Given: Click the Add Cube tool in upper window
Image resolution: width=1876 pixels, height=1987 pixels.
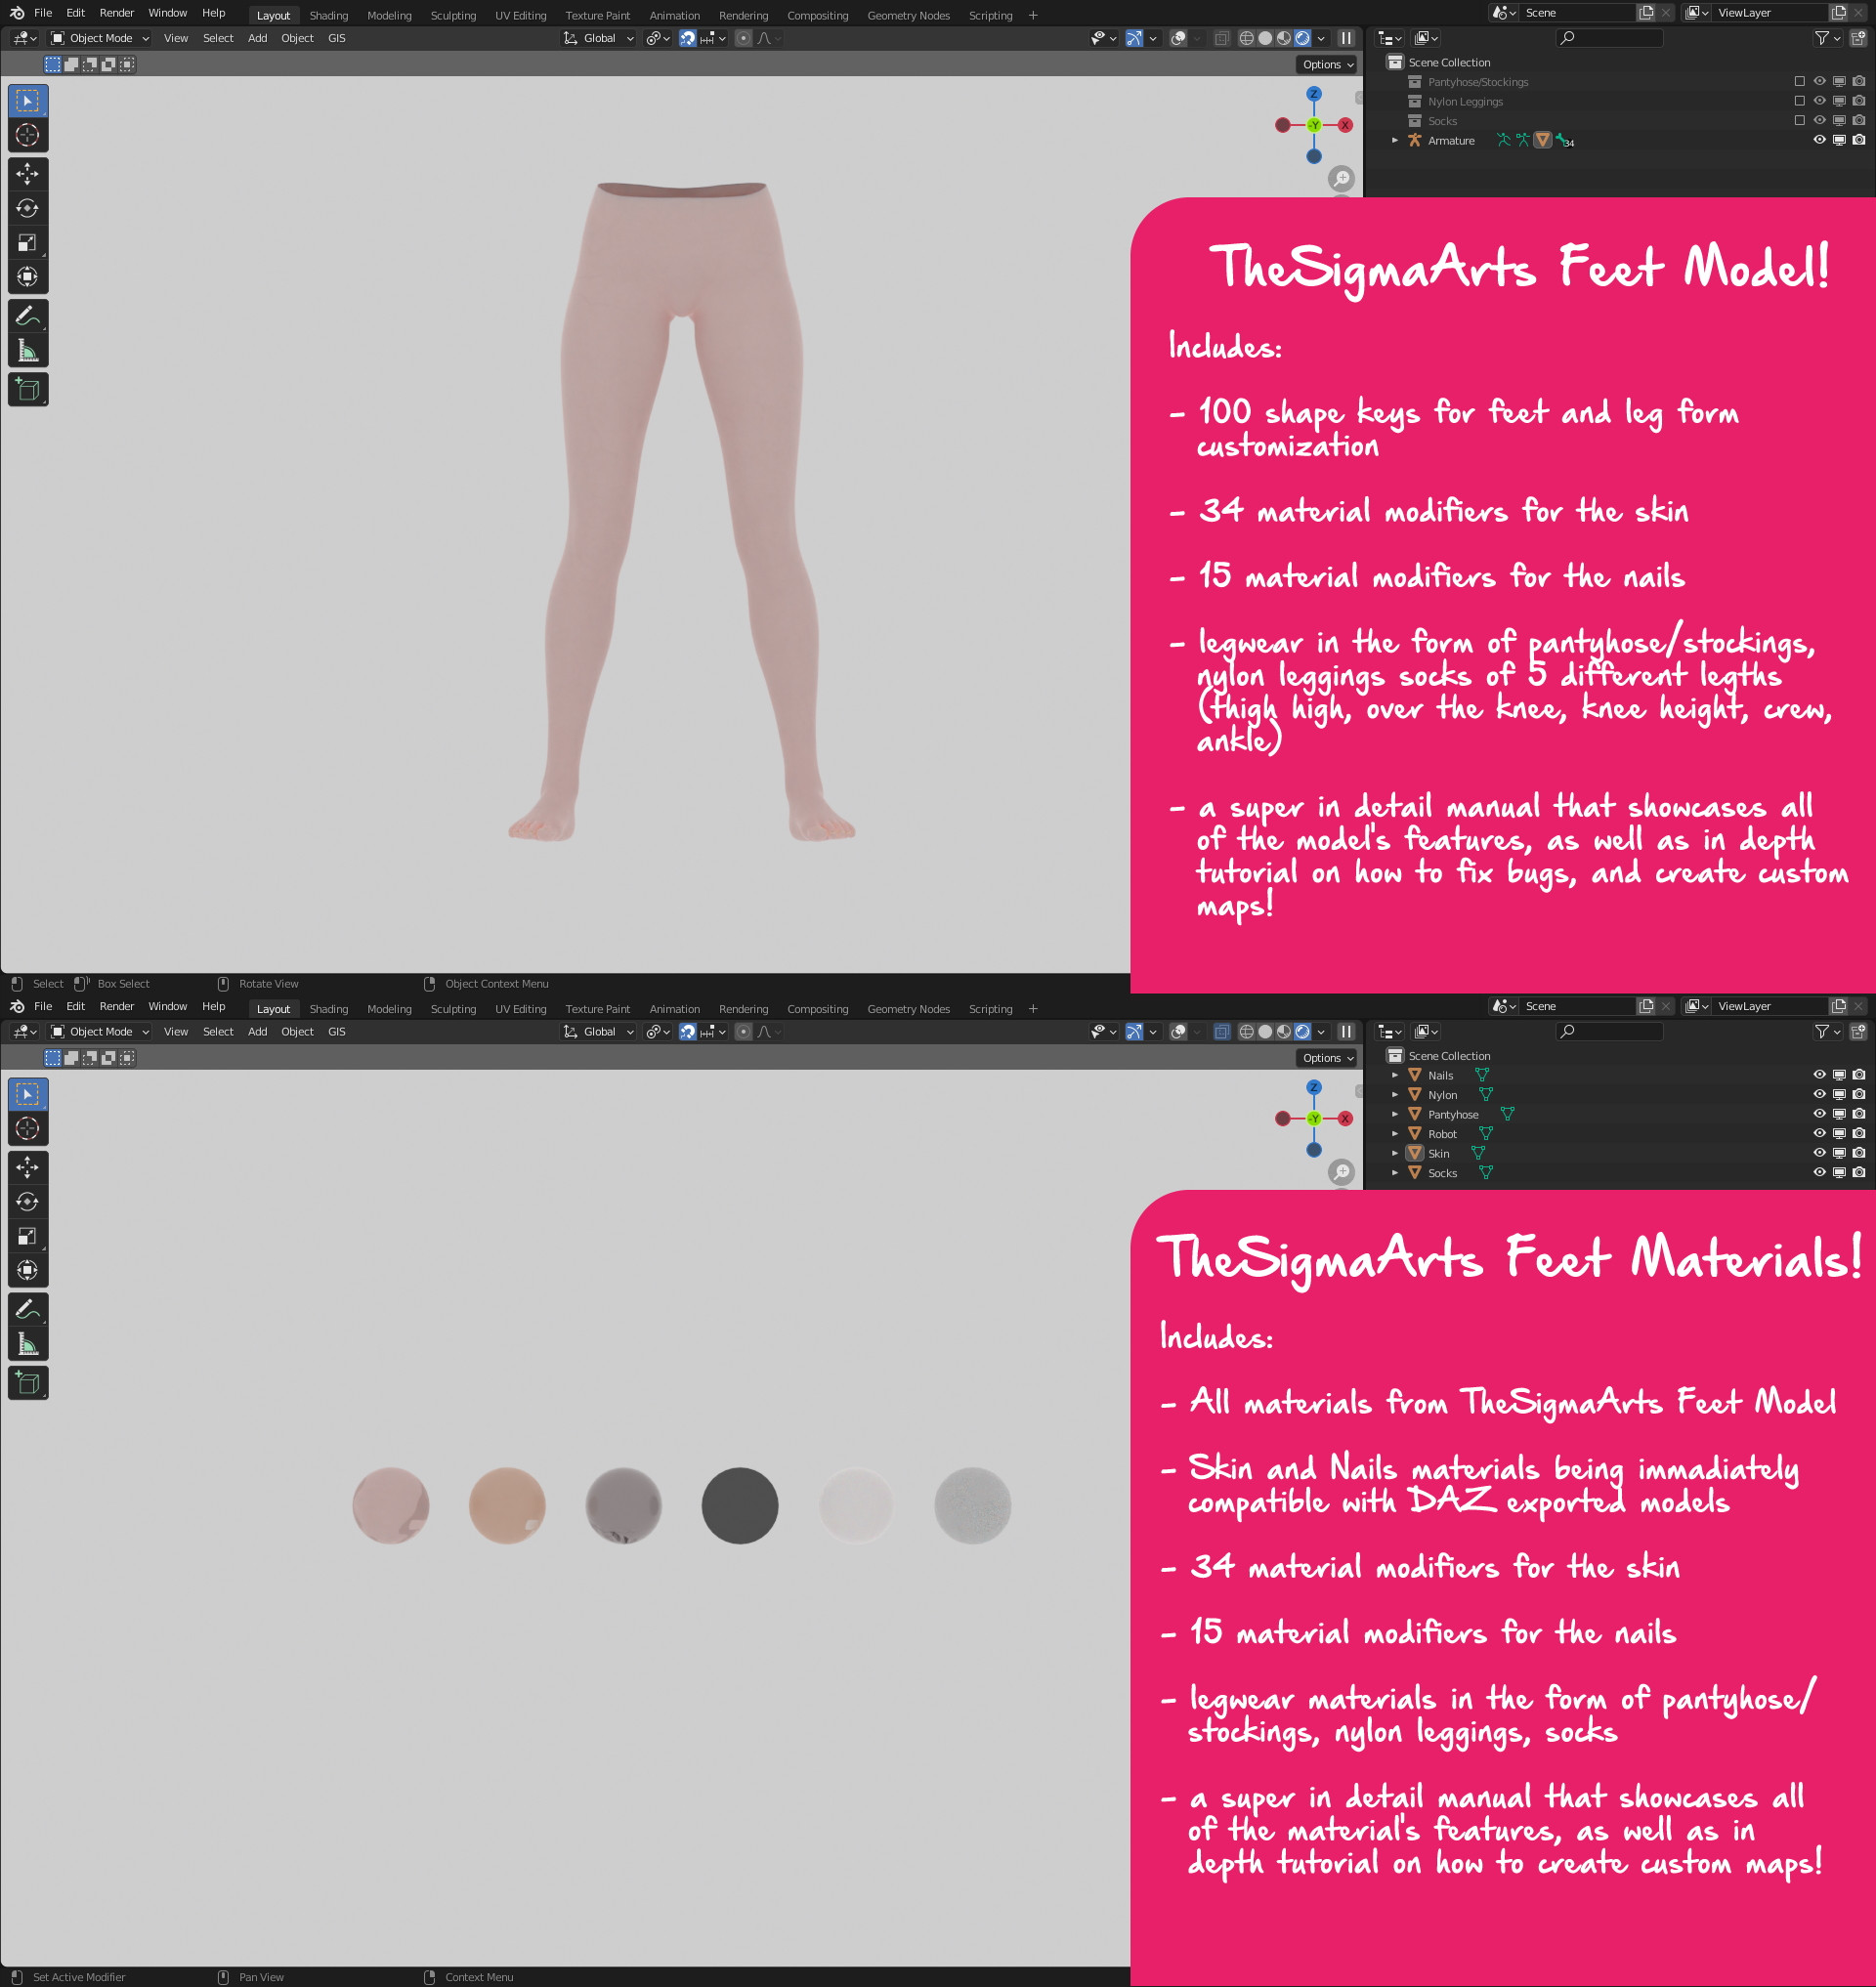Looking at the screenshot, I should 28,389.
